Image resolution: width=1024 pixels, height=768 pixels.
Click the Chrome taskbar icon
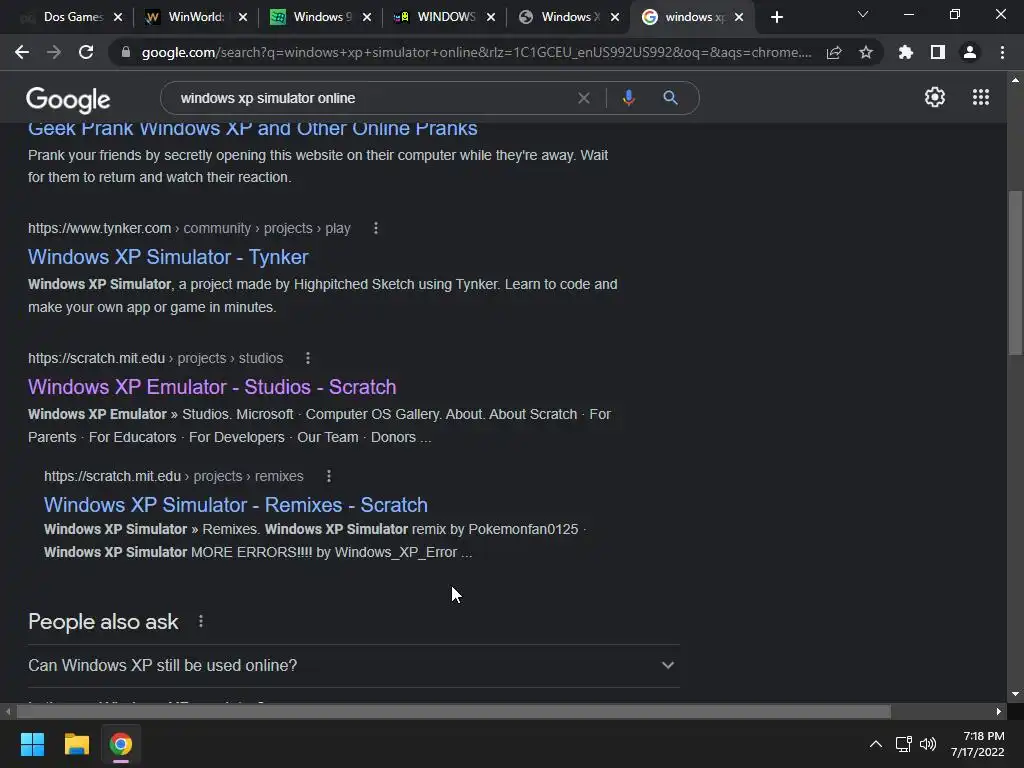[121, 744]
